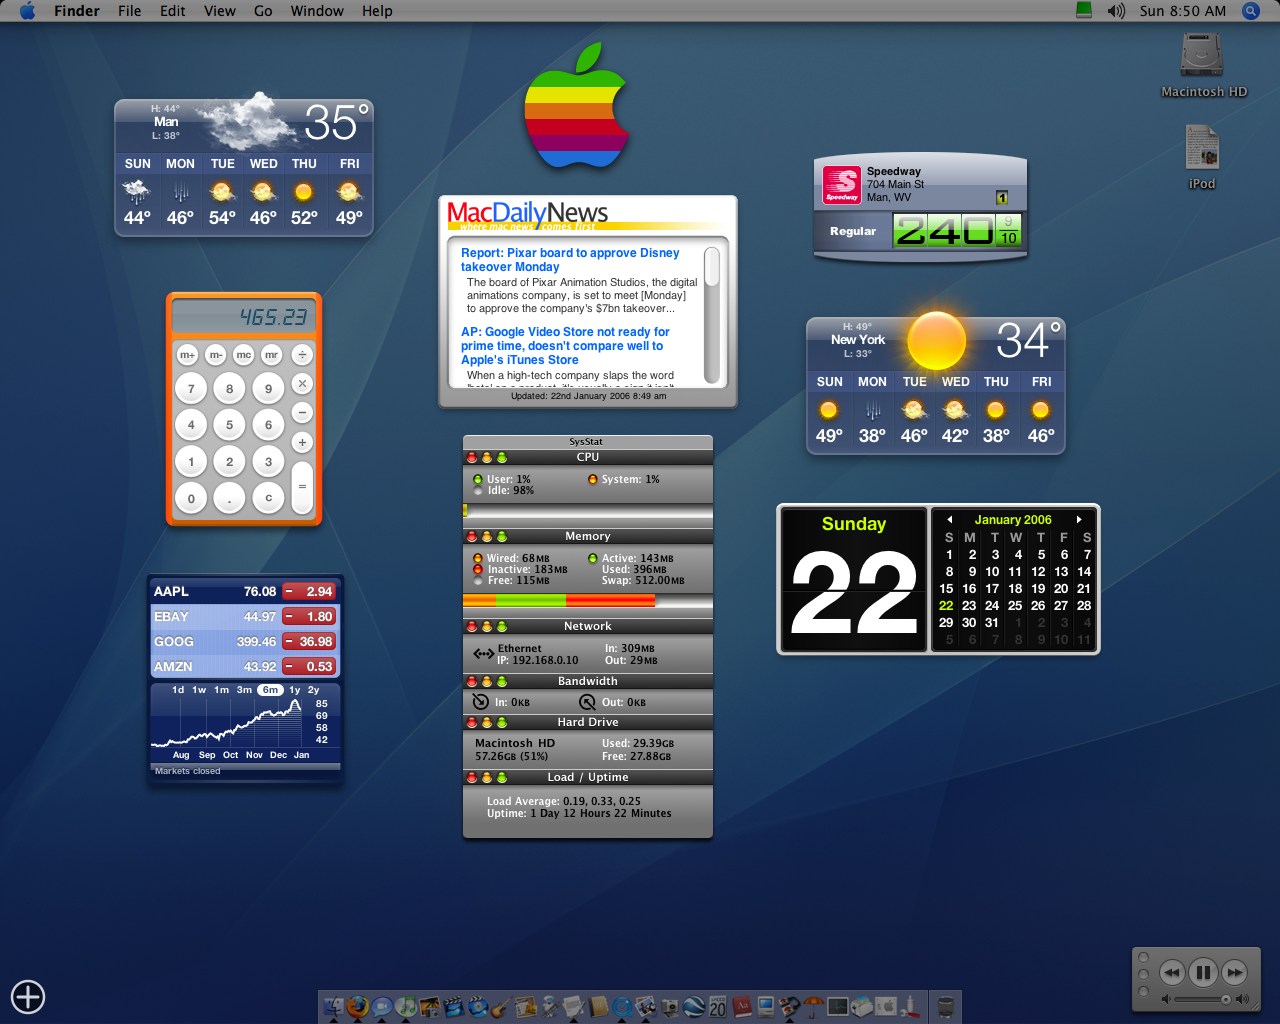
Task: Open Finder from the Dock
Action: [333, 1007]
